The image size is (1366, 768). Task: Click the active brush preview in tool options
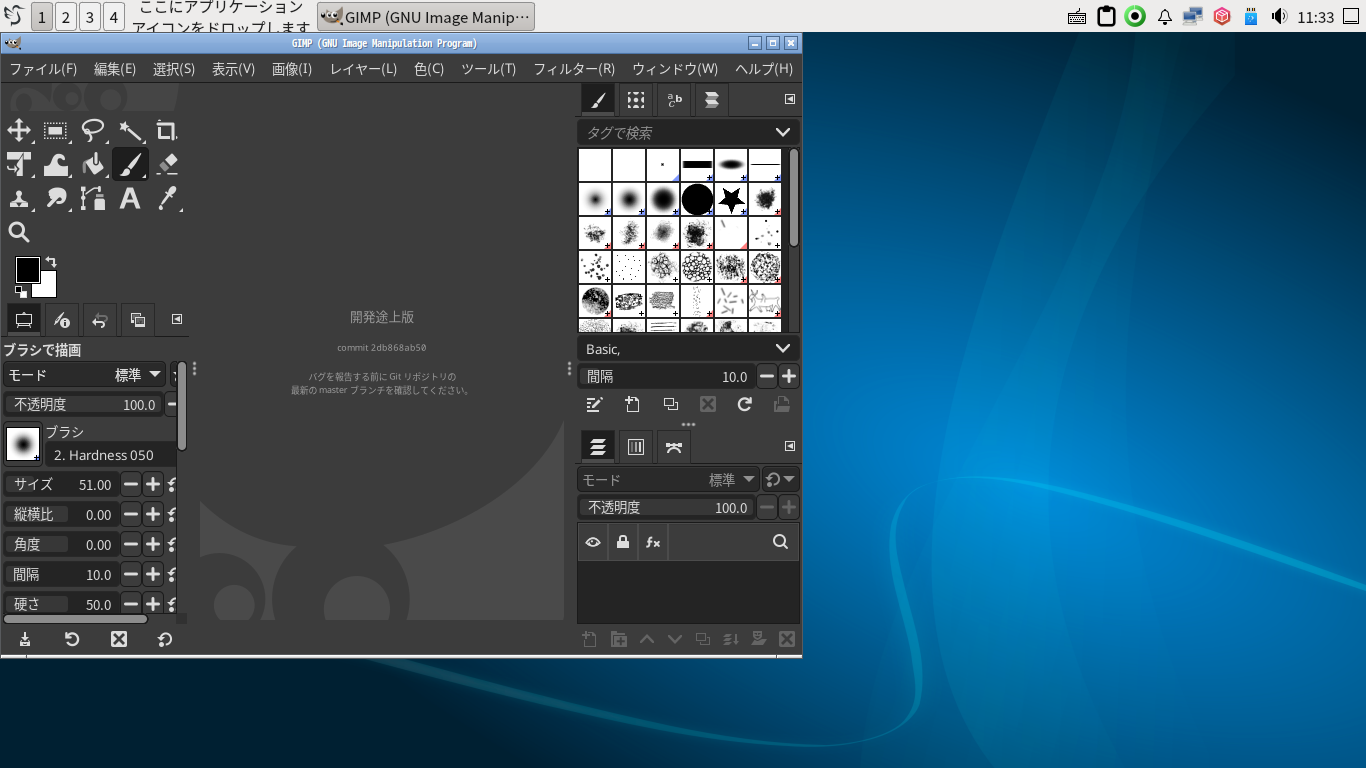pyautogui.click(x=23, y=444)
